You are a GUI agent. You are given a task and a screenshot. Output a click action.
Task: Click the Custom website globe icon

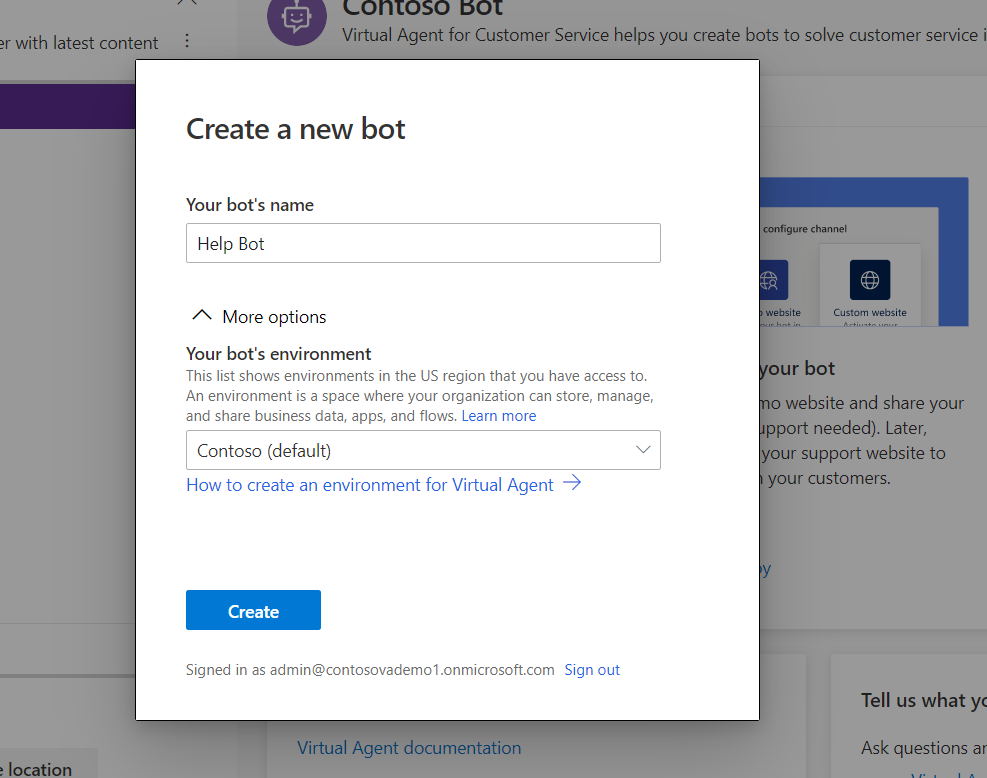click(x=870, y=280)
